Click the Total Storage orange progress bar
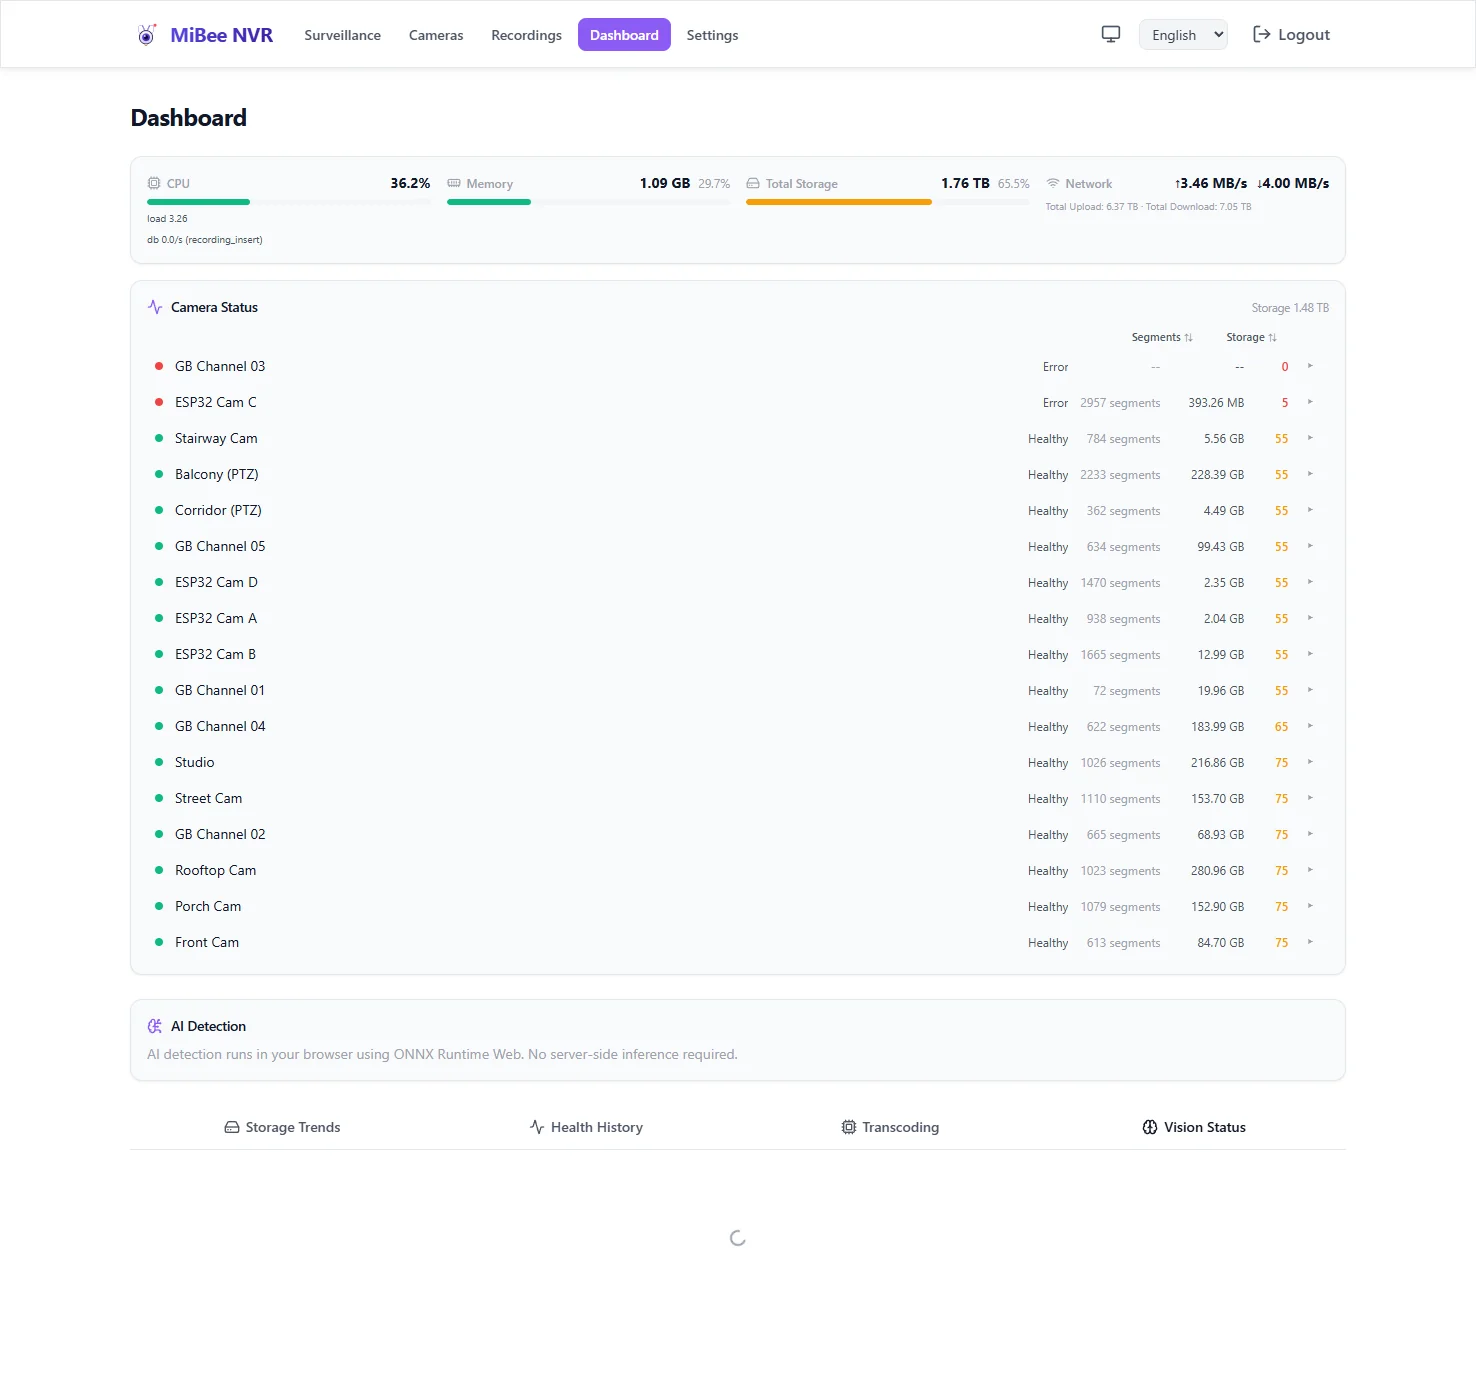 (x=839, y=202)
